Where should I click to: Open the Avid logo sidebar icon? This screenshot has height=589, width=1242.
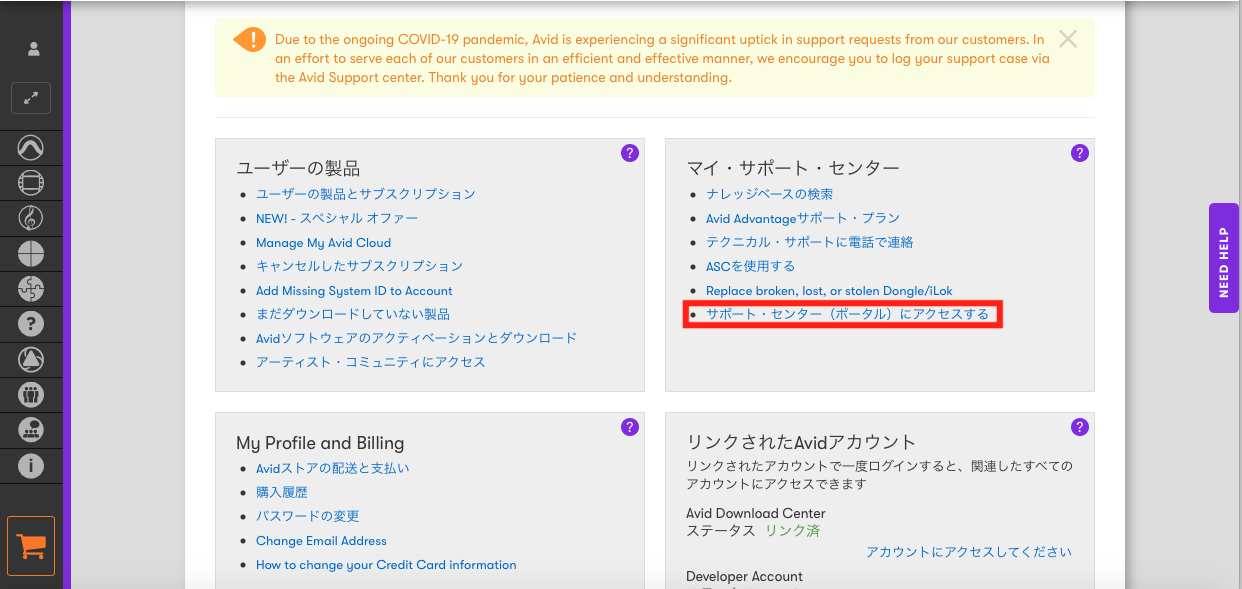click(31, 149)
